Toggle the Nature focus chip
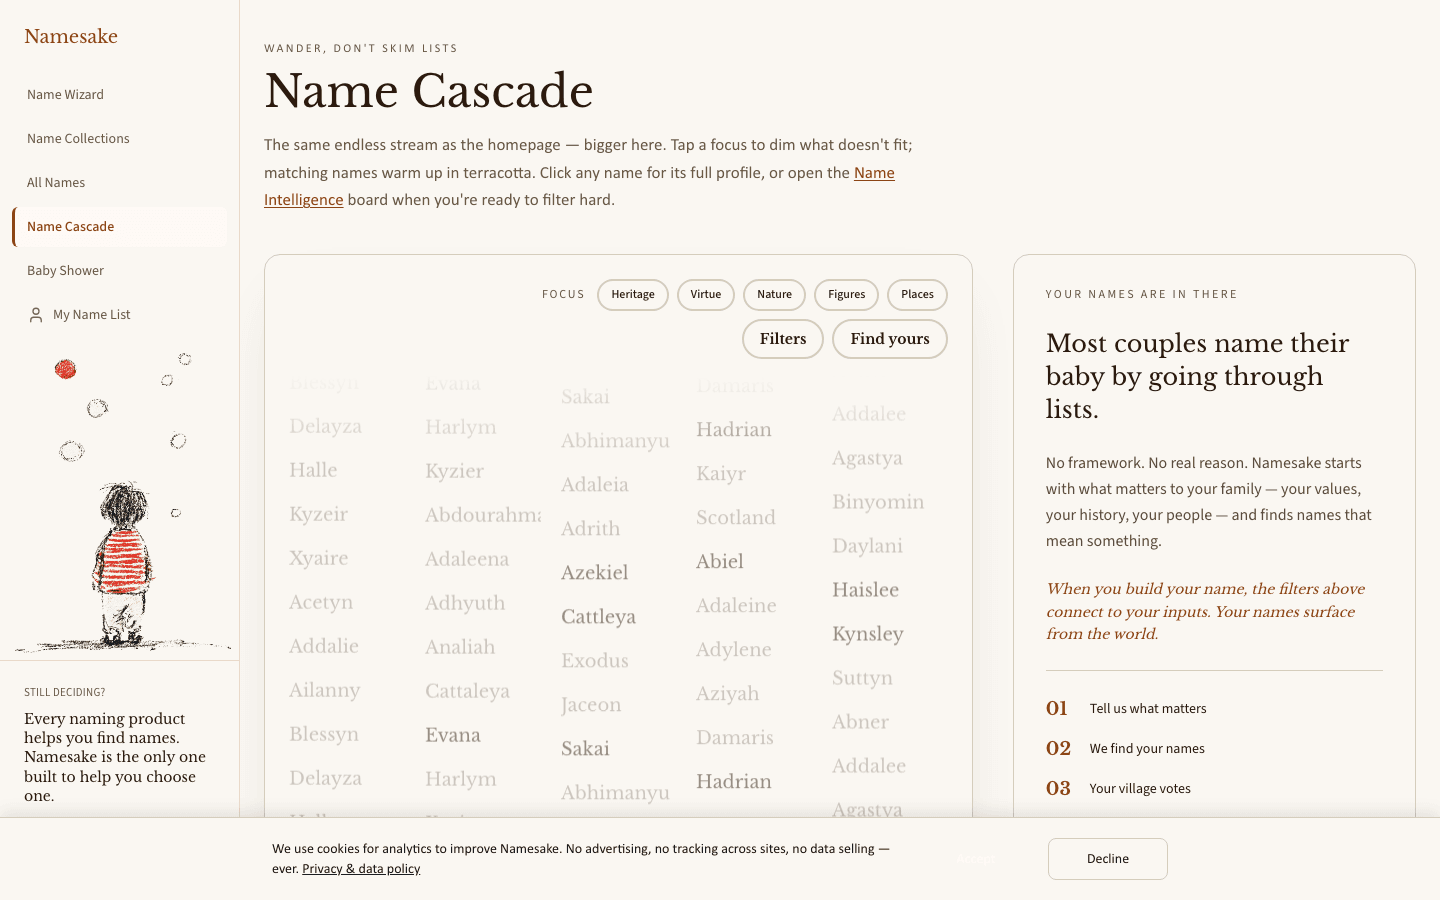 tap(774, 295)
